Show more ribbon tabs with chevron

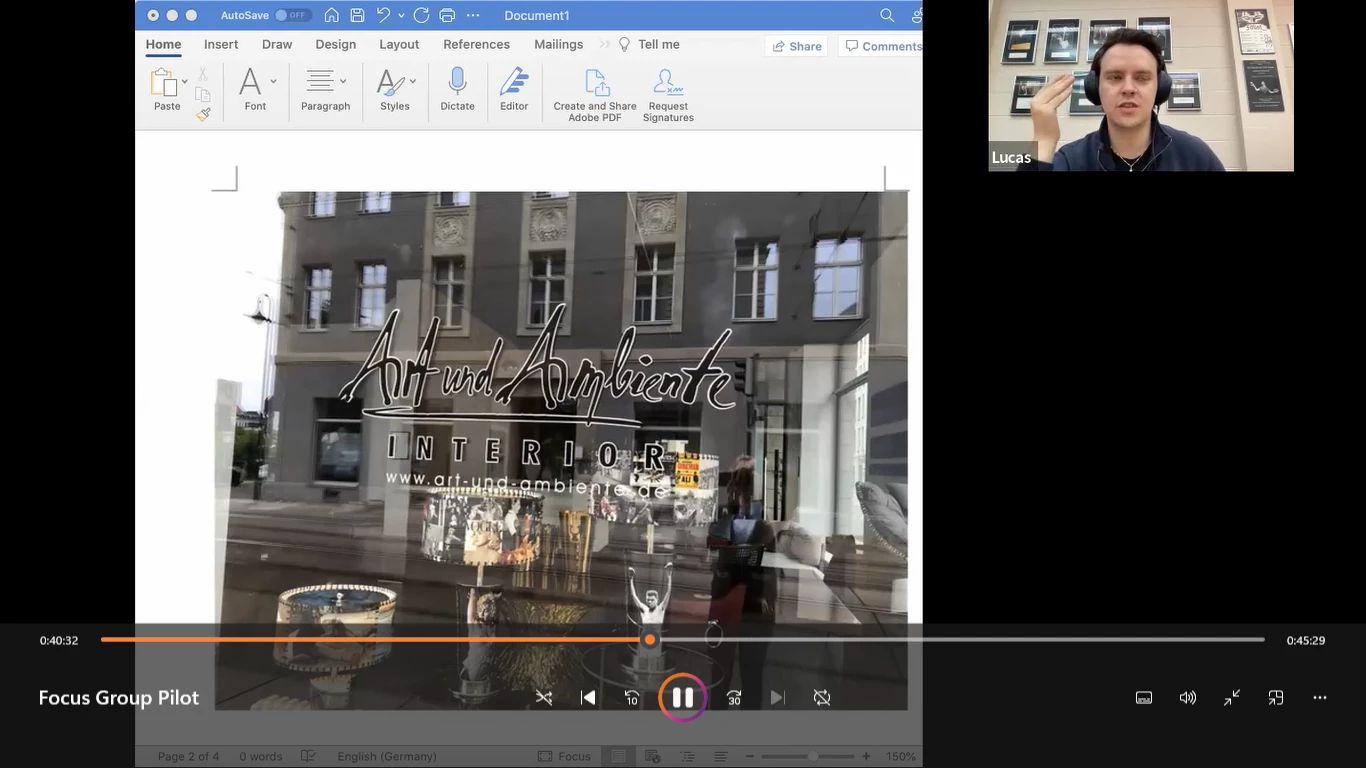coord(604,44)
